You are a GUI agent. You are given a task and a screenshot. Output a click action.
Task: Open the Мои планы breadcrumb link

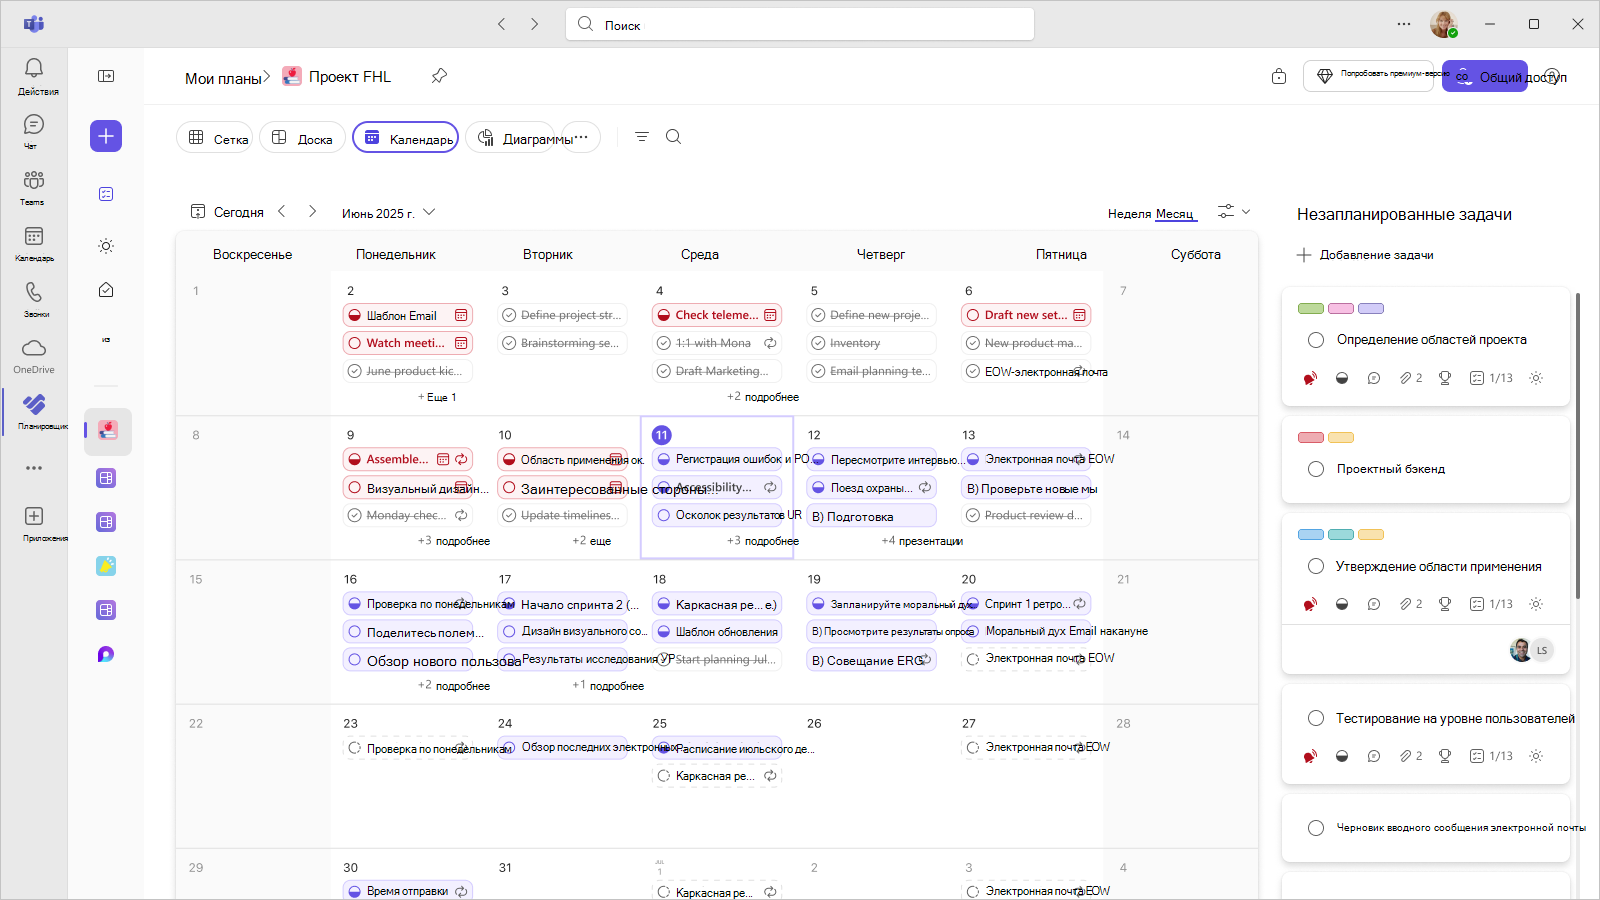click(x=223, y=78)
